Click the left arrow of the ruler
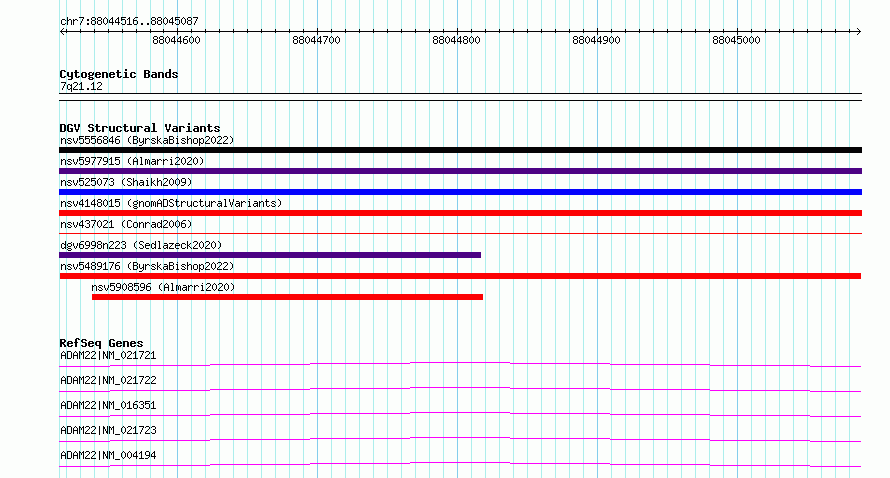This screenshot has width=890, height=478. (x=63, y=32)
